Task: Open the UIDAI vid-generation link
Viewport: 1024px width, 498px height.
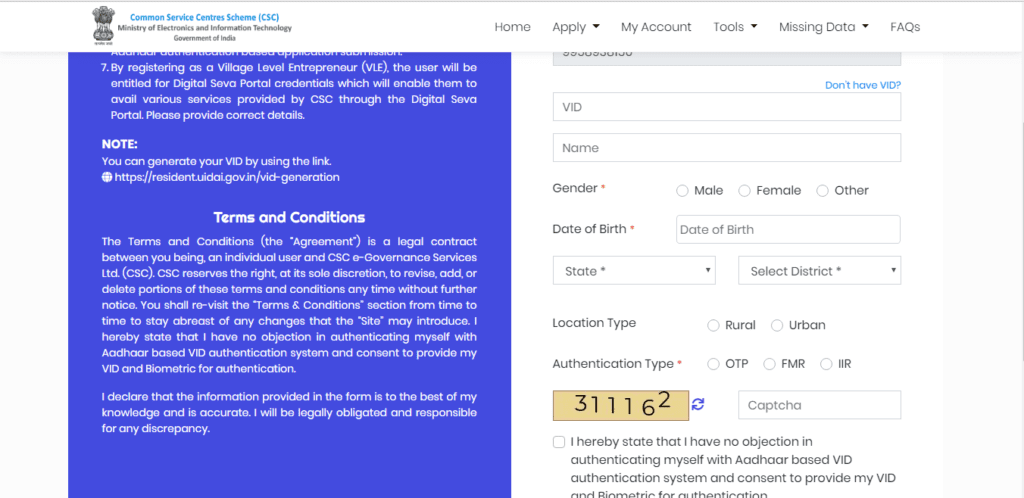Action: tap(227, 177)
